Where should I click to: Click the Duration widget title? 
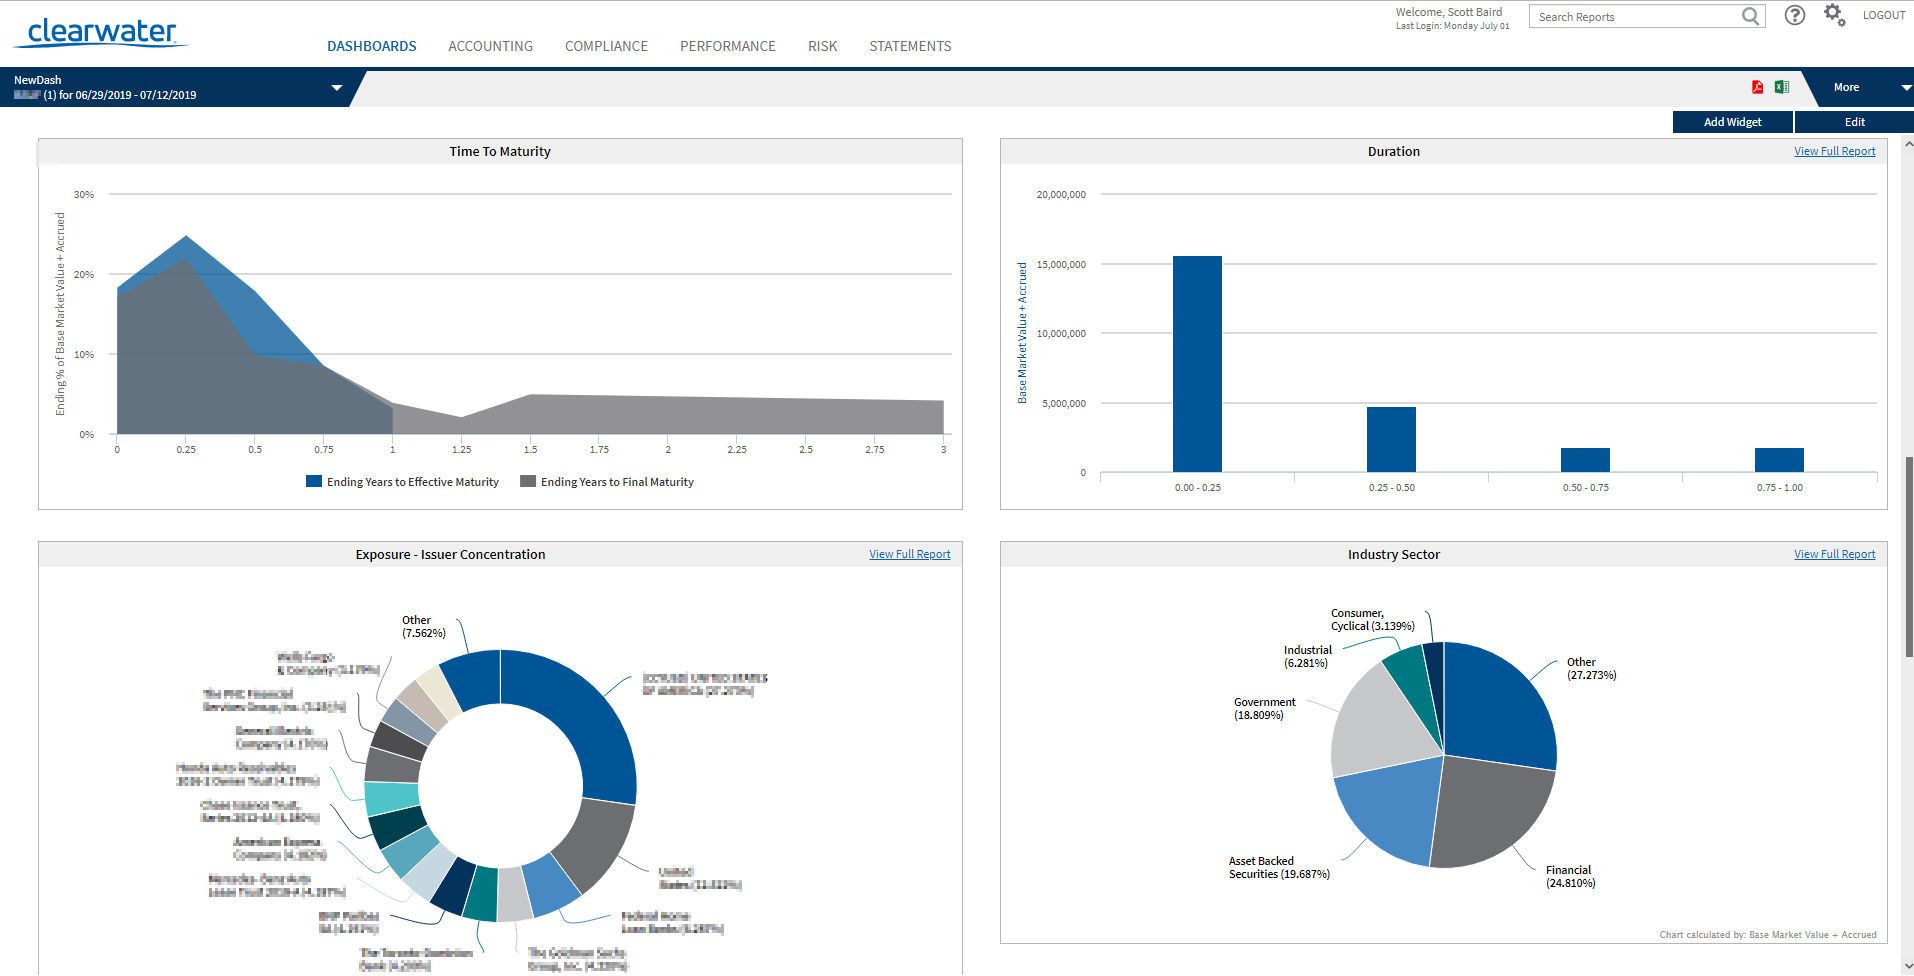point(1394,151)
